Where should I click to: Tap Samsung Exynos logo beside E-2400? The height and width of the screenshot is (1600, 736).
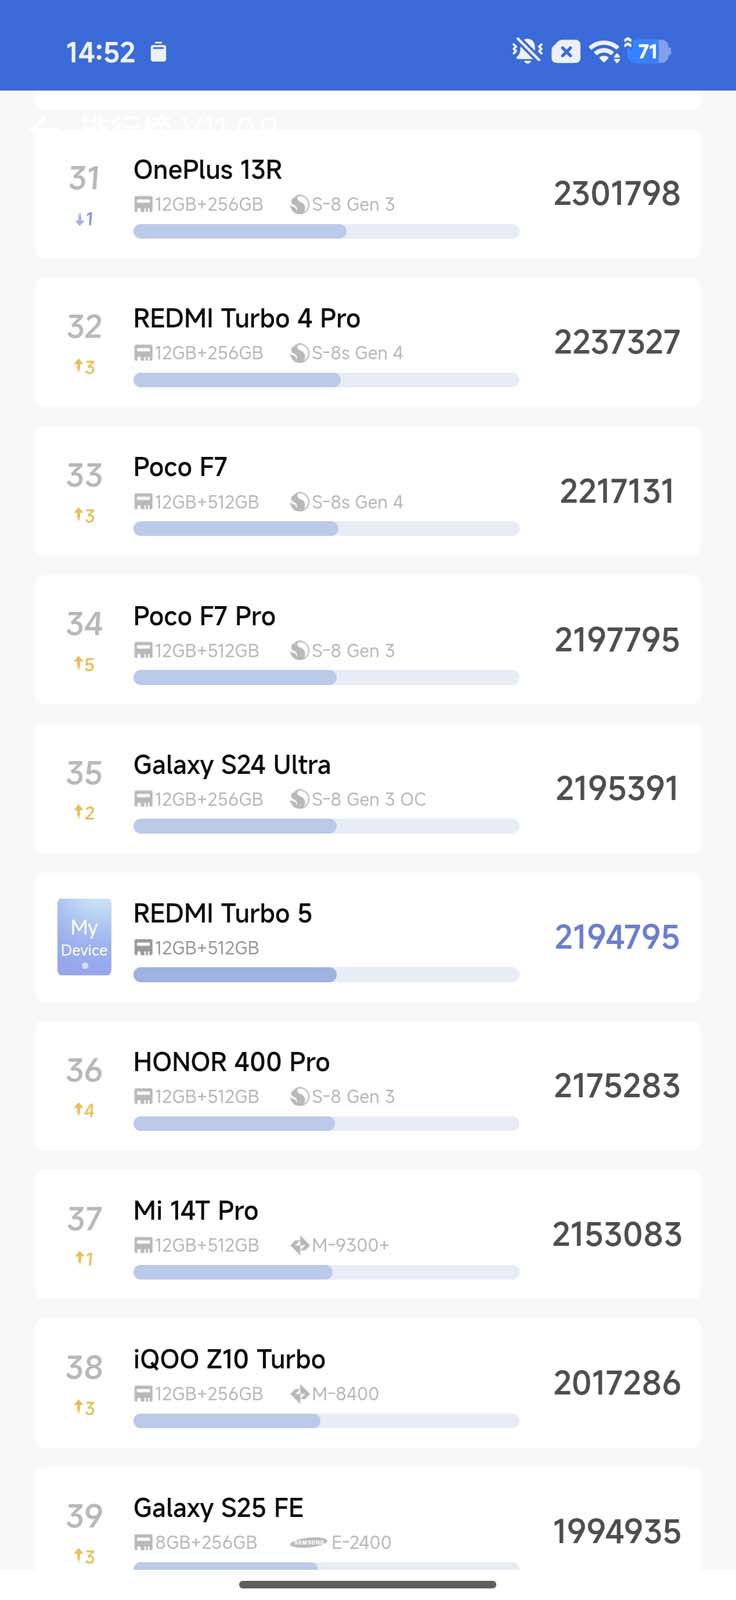(308, 1543)
